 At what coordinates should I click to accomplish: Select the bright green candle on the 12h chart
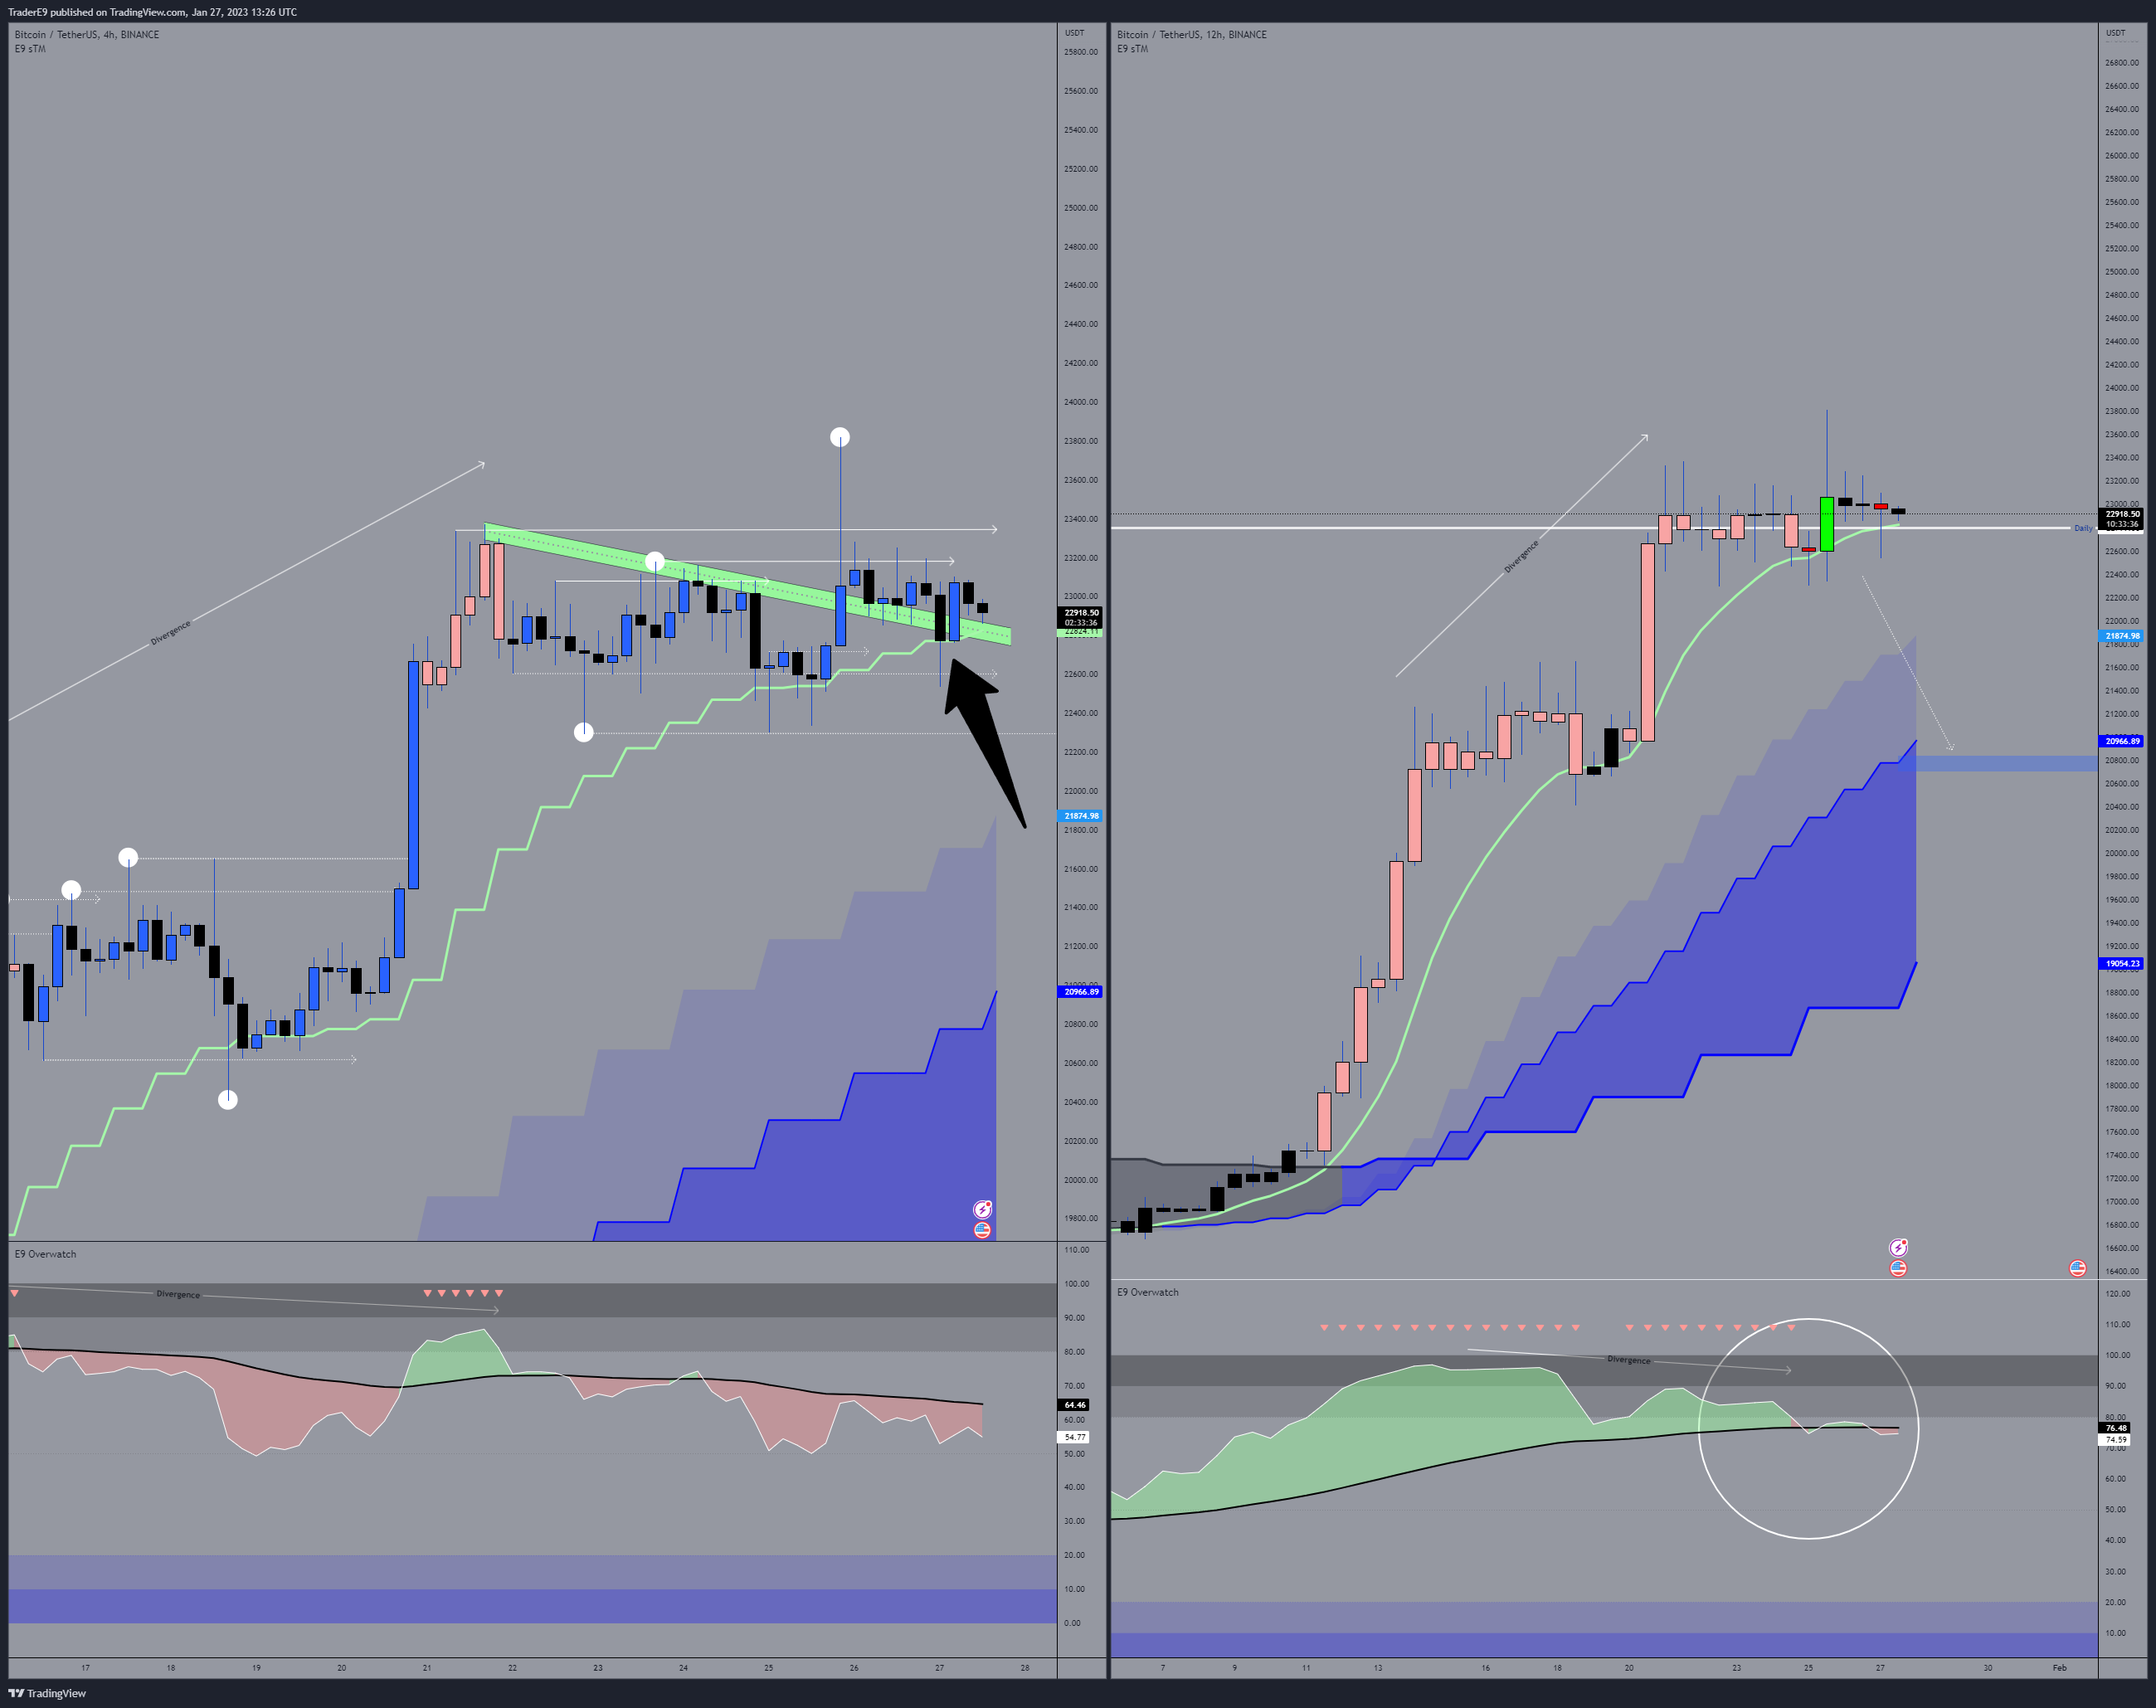coord(1827,524)
